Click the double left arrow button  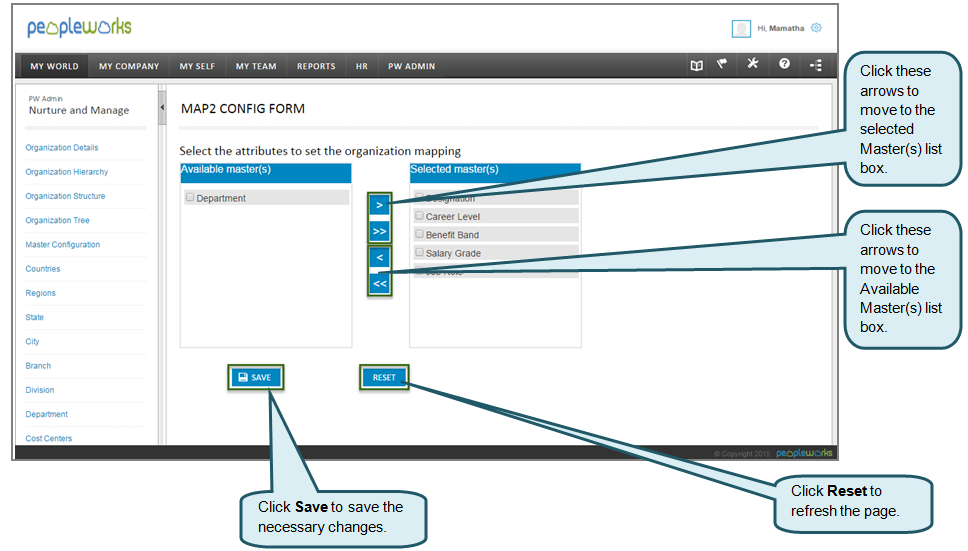[x=379, y=284]
